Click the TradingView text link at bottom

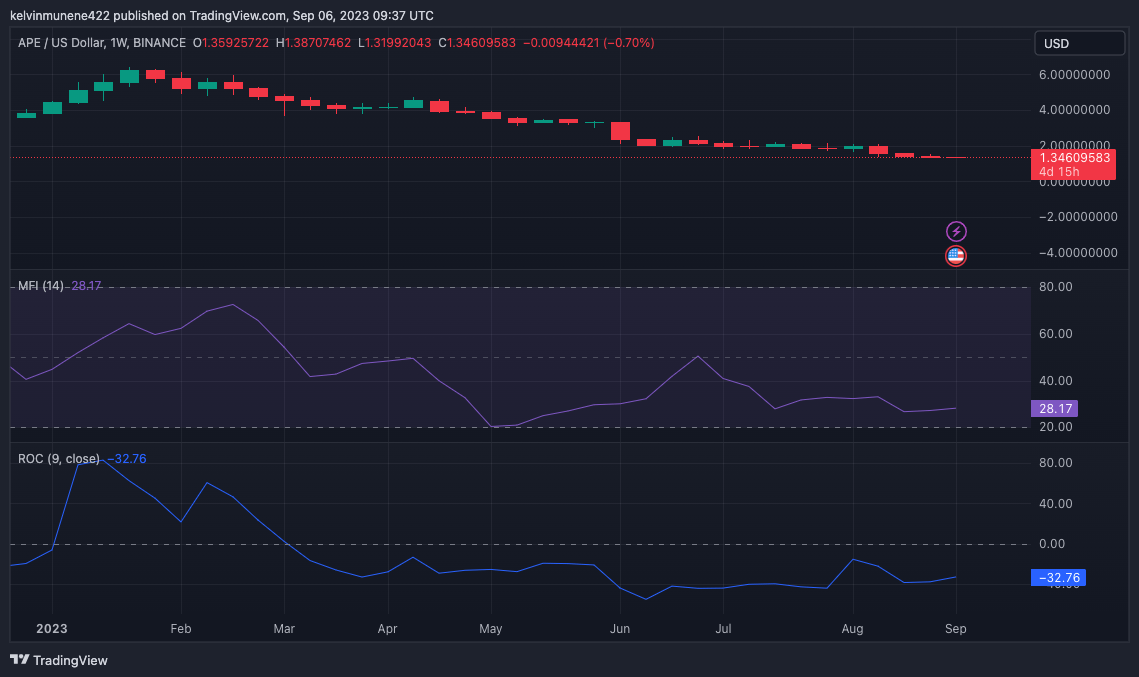70,660
